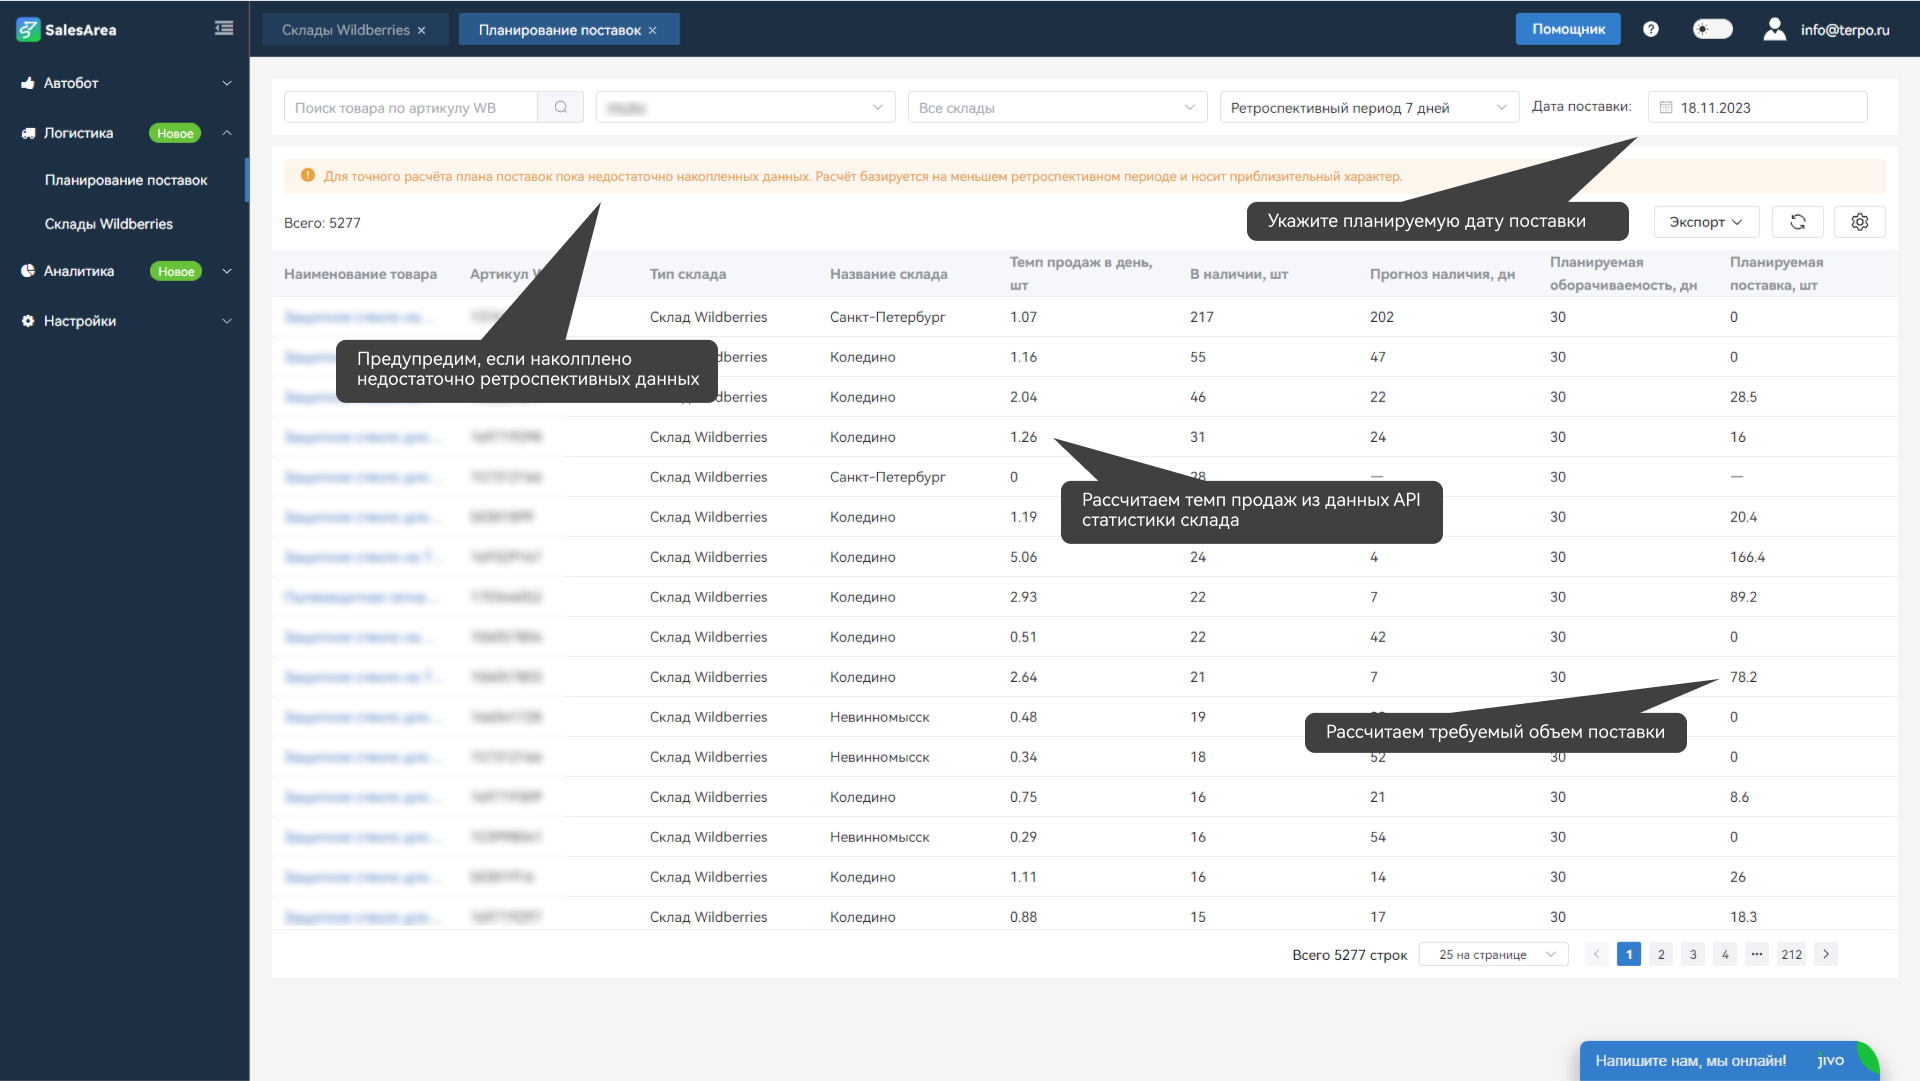Click the Наименование товара column header
Screen dimensions: 1920x1081
coord(360,274)
